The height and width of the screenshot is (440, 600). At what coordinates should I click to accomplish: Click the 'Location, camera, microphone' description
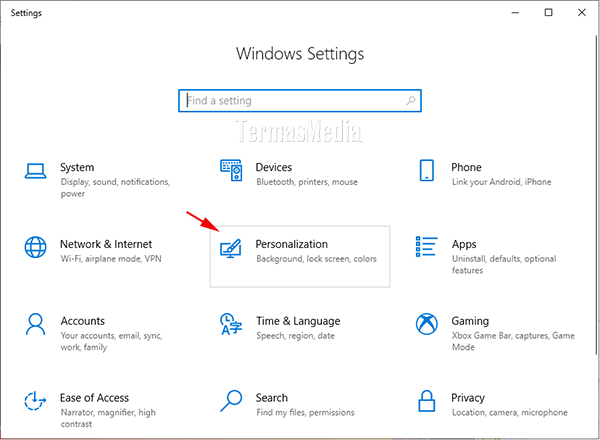(x=510, y=412)
